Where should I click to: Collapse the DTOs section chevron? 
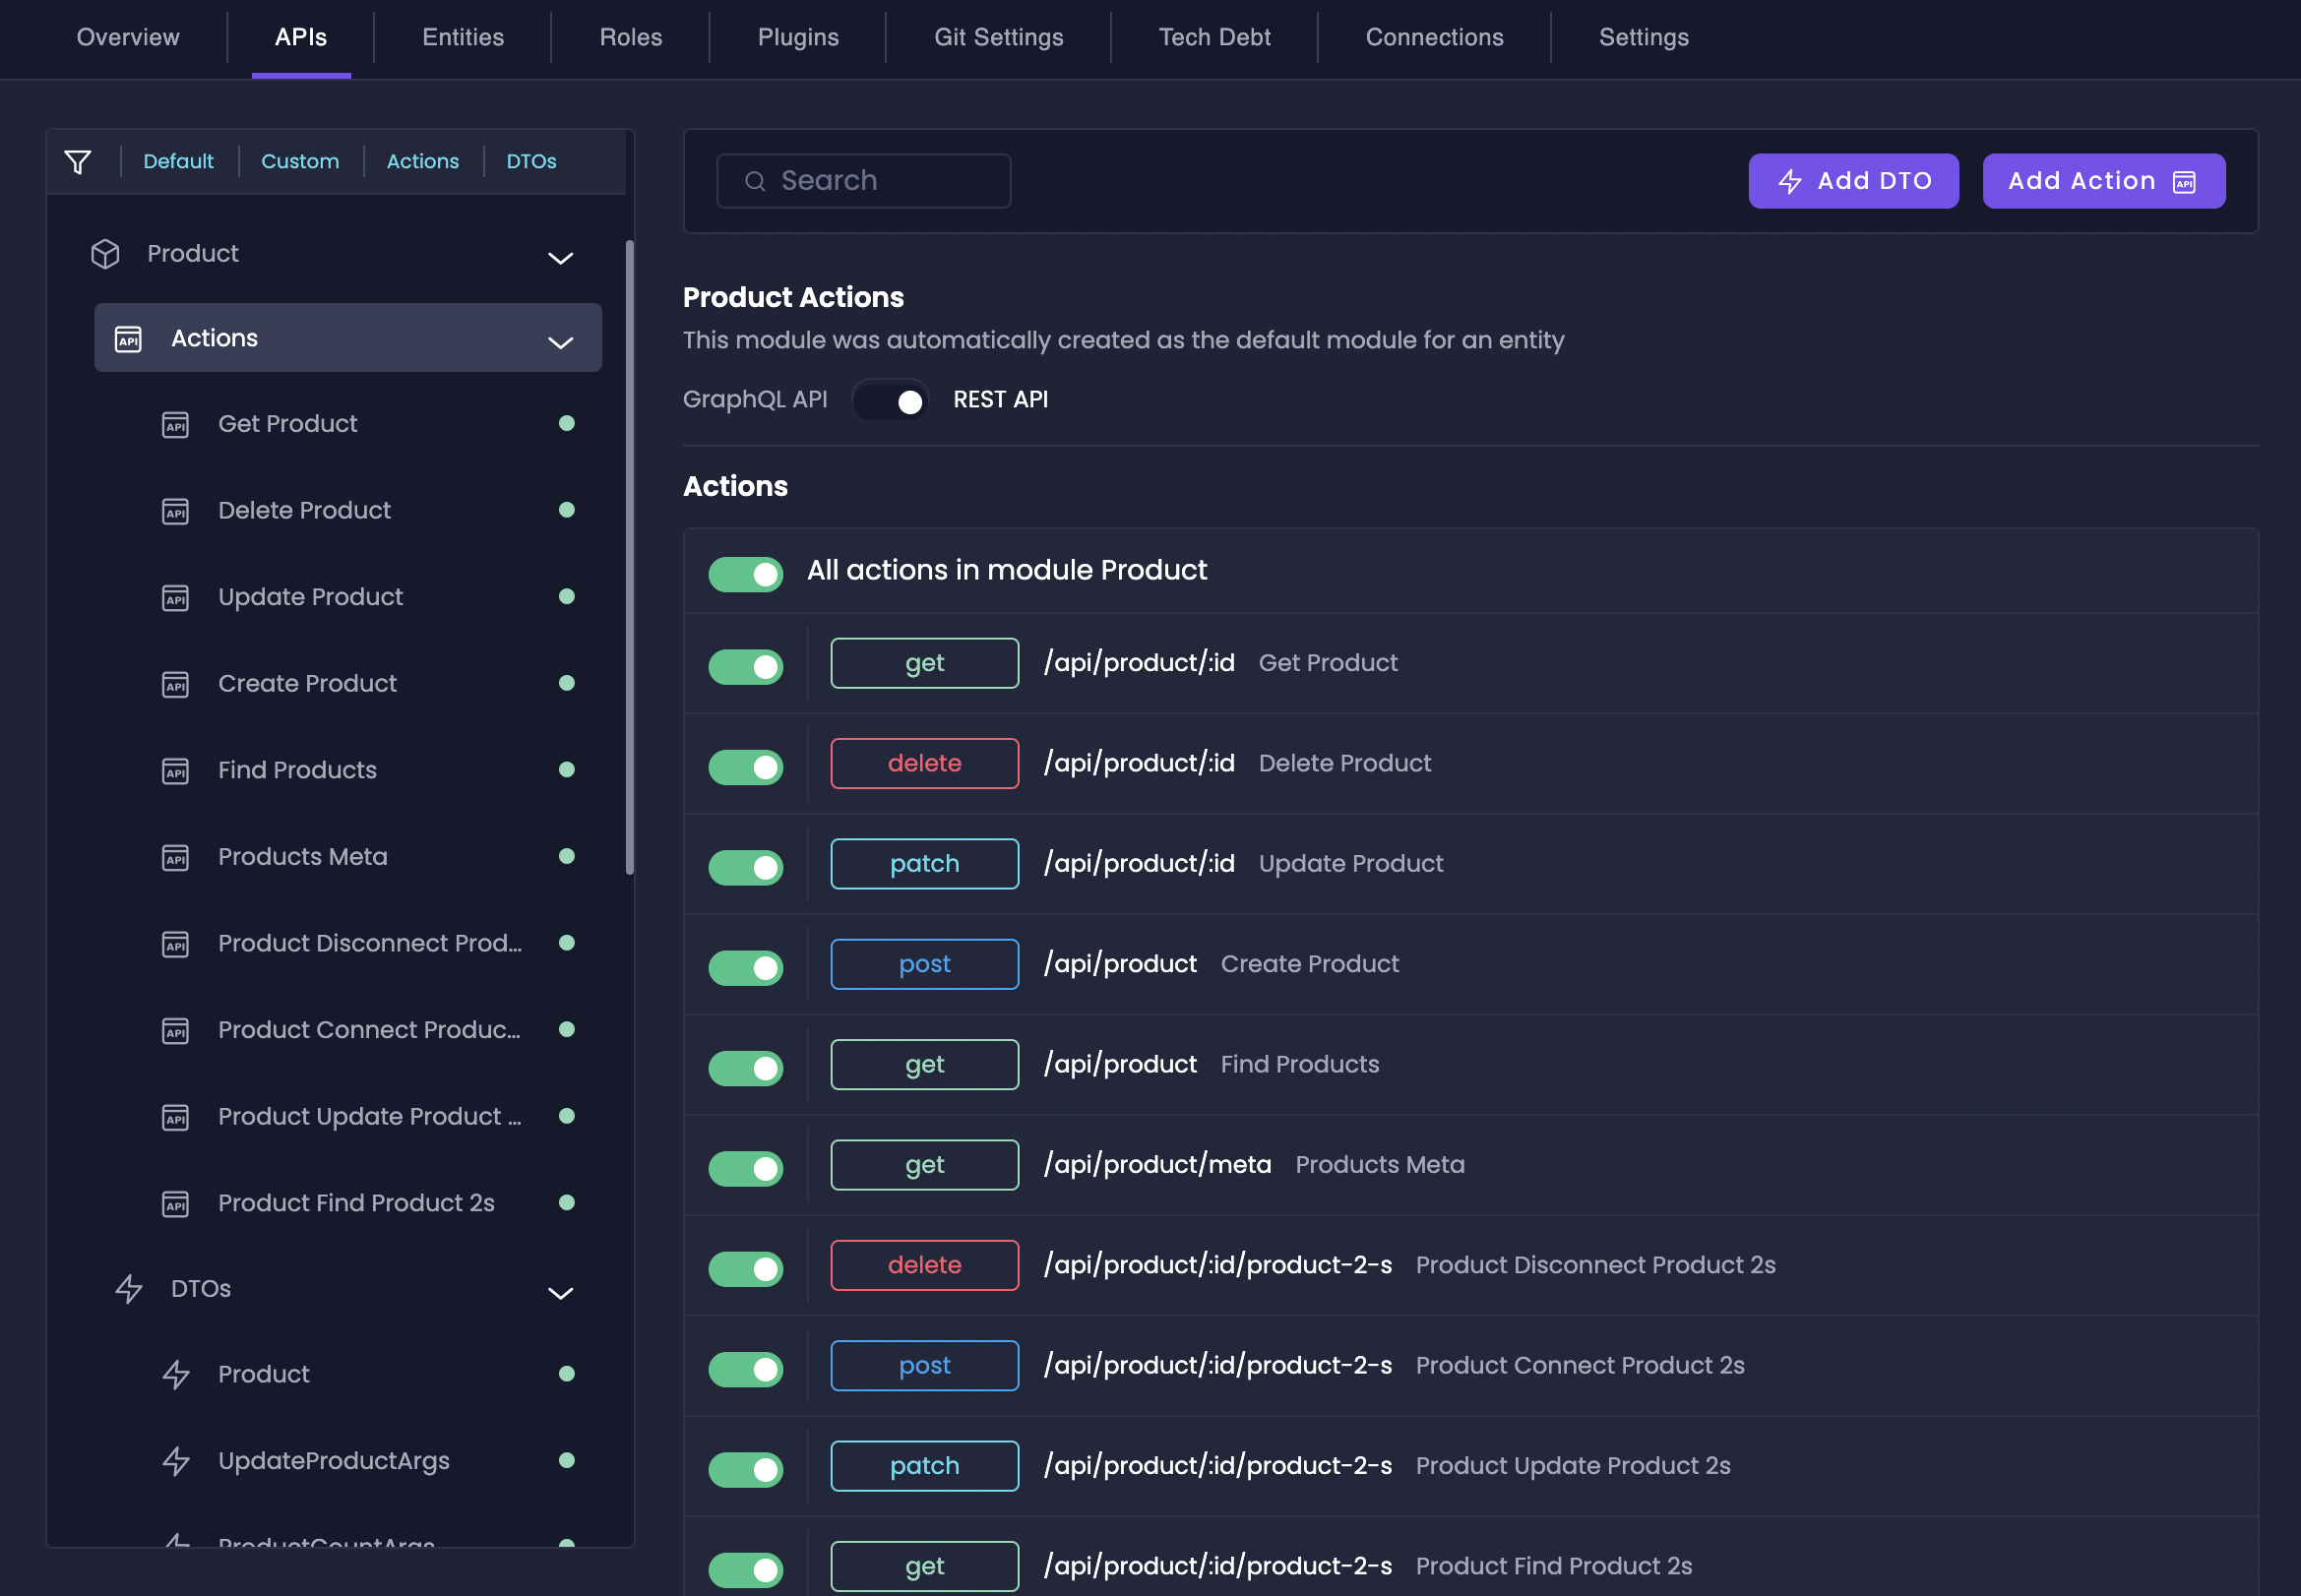click(561, 1293)
